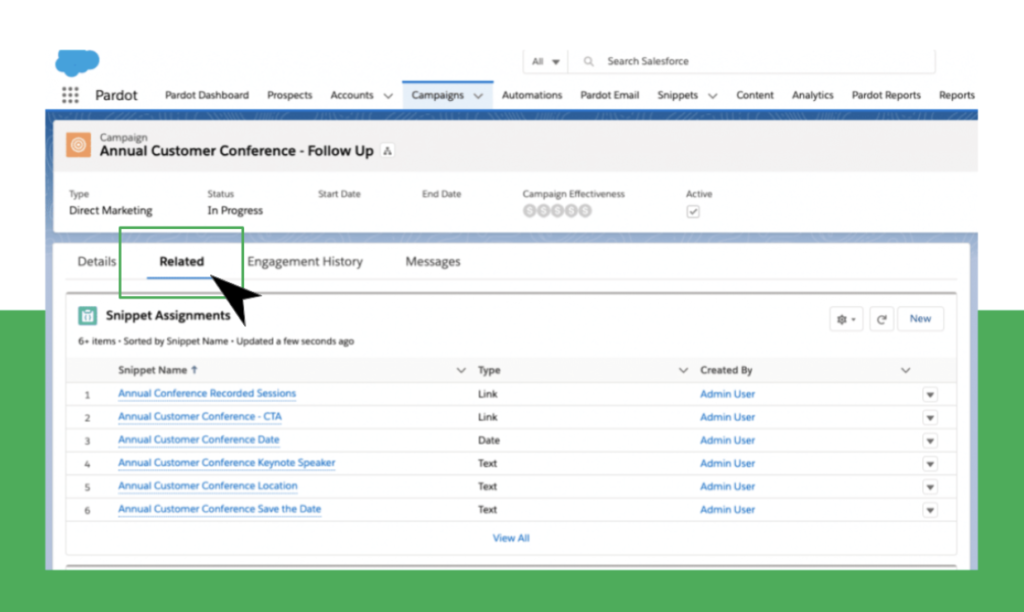1024x612 pixels.
Task: Switch to the Messages tab
Action: coord(433,261)
